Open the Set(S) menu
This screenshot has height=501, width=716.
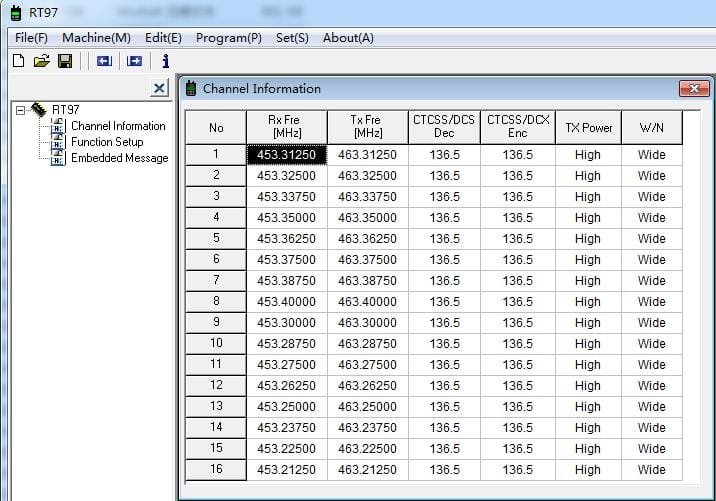coord(292,37)
